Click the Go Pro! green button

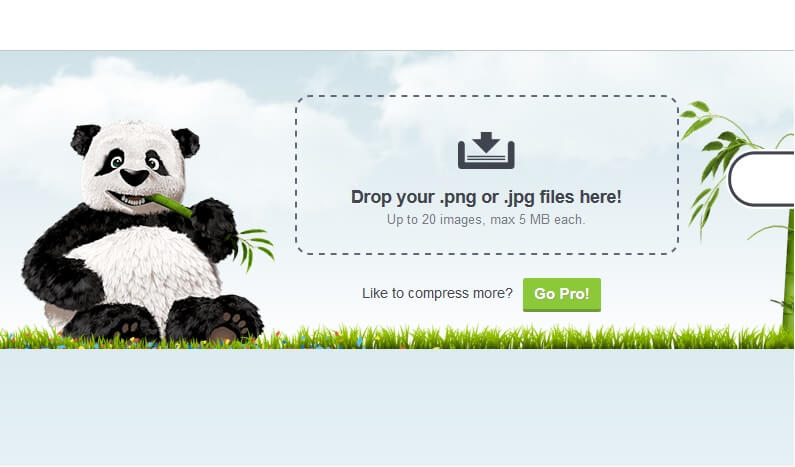[x=562, y=294]
